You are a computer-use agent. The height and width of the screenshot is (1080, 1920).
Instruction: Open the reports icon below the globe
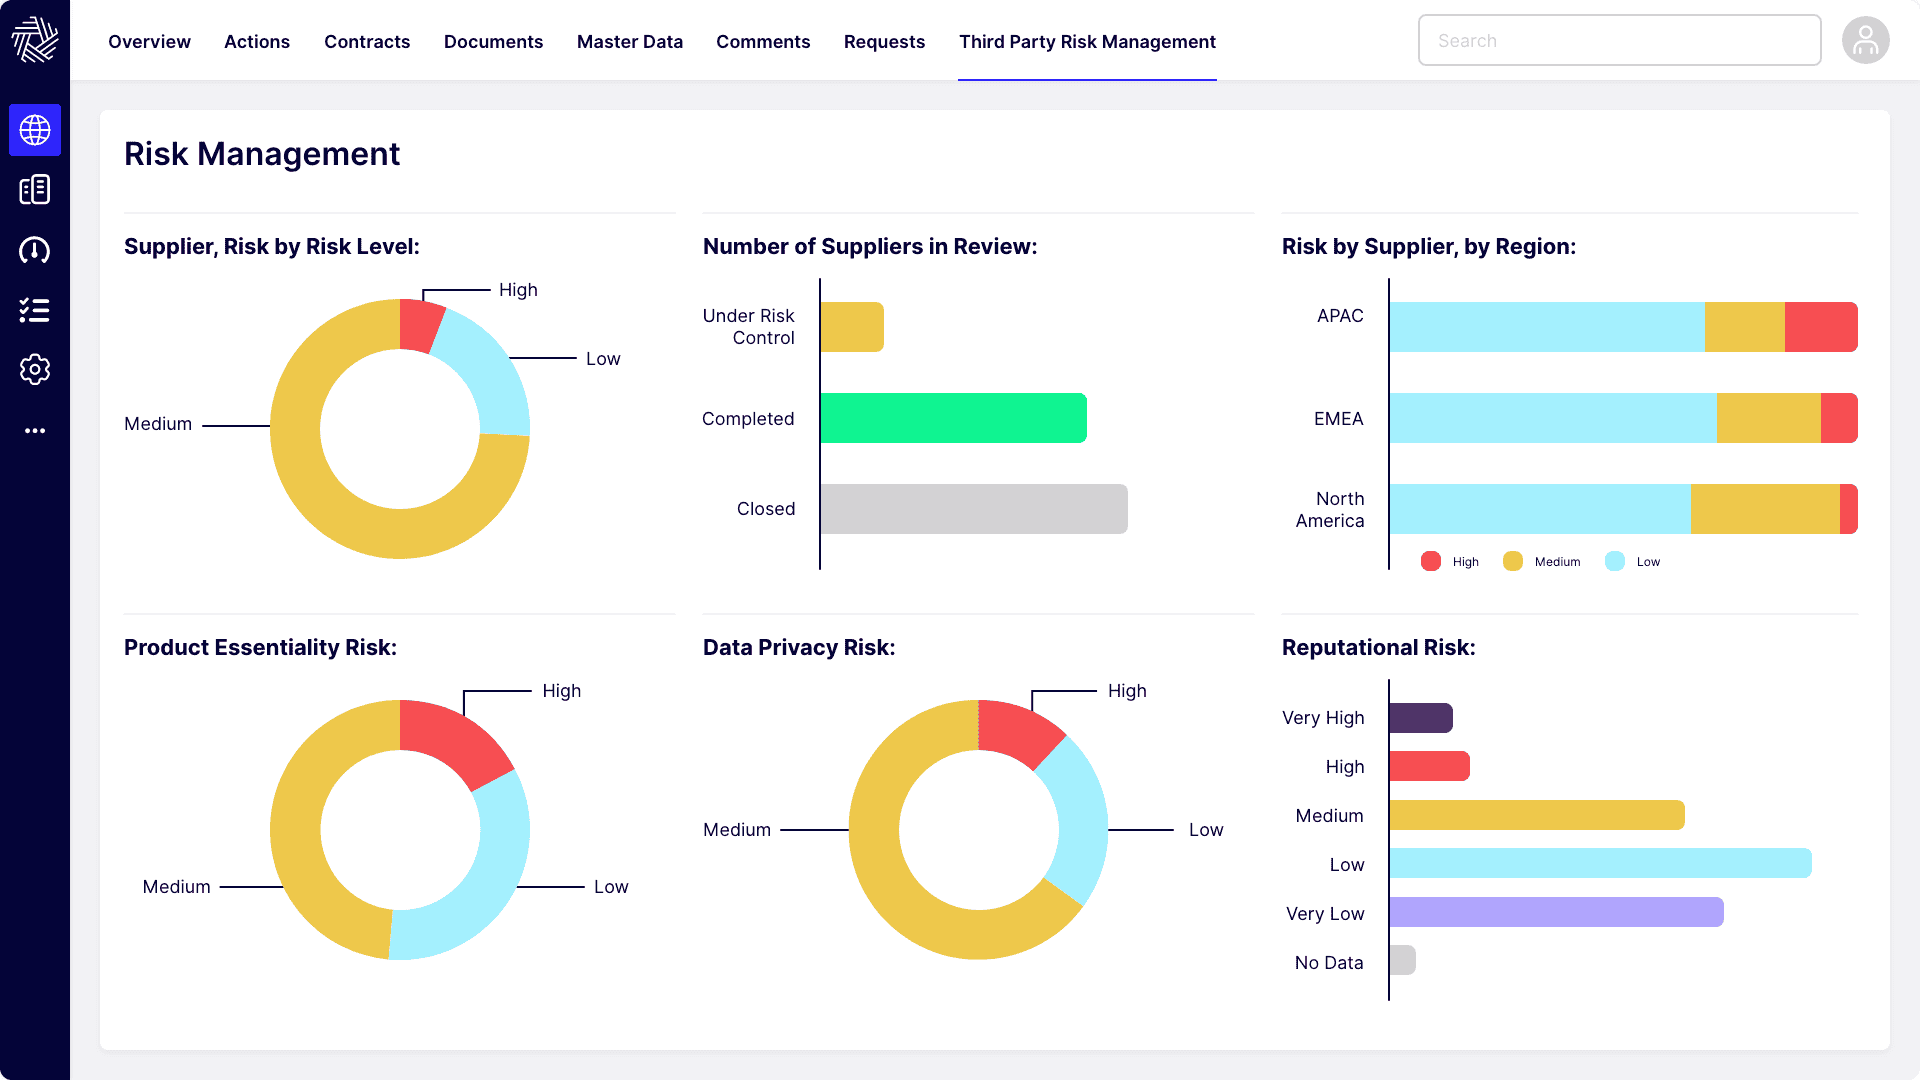pyautogui.click(x=35, y=189)
